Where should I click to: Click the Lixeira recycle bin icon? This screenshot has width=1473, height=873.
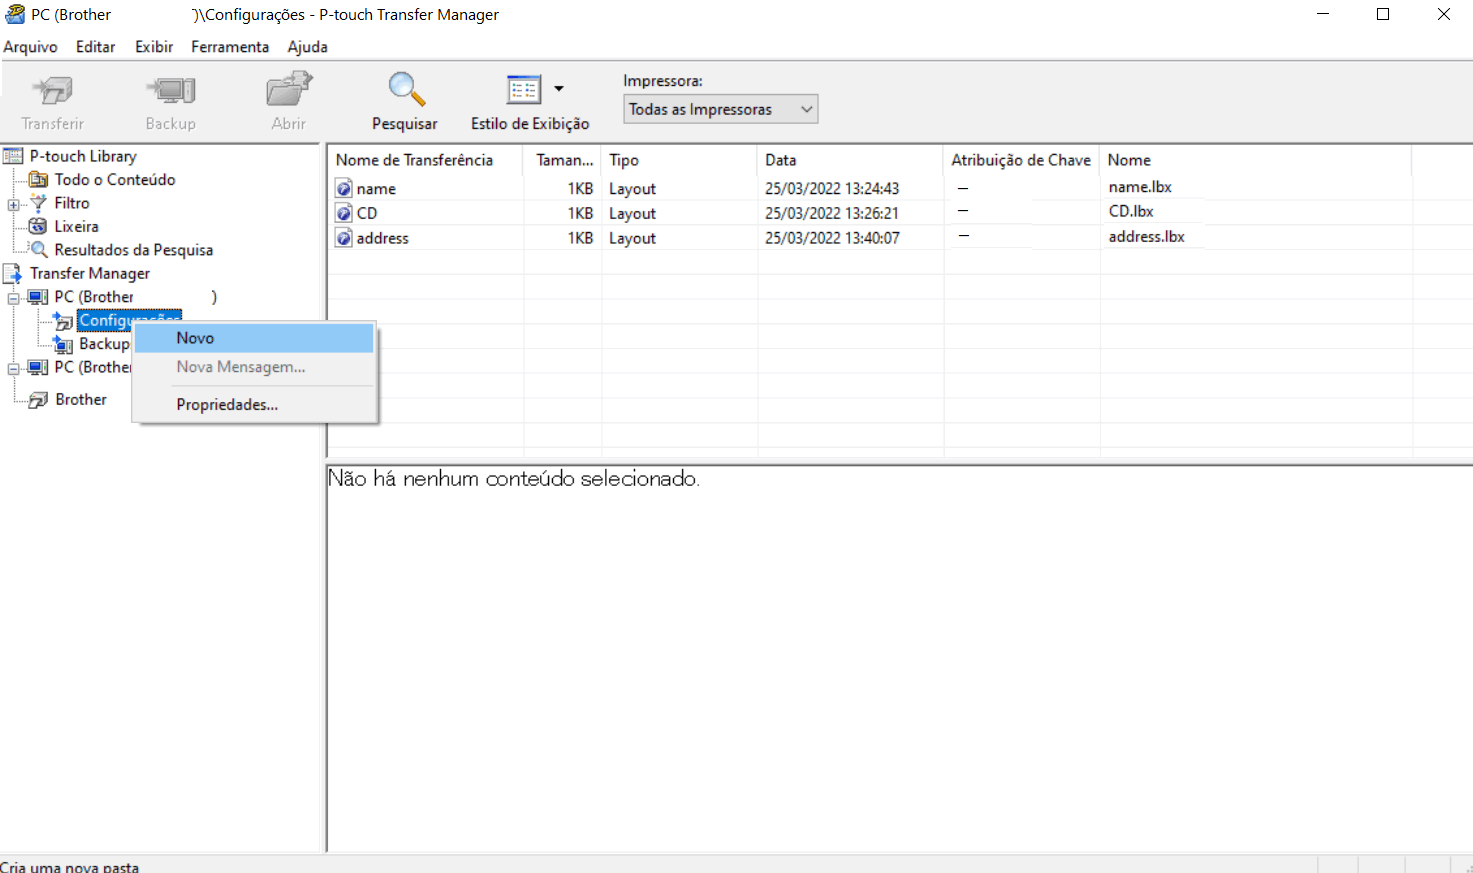(38, 227)
